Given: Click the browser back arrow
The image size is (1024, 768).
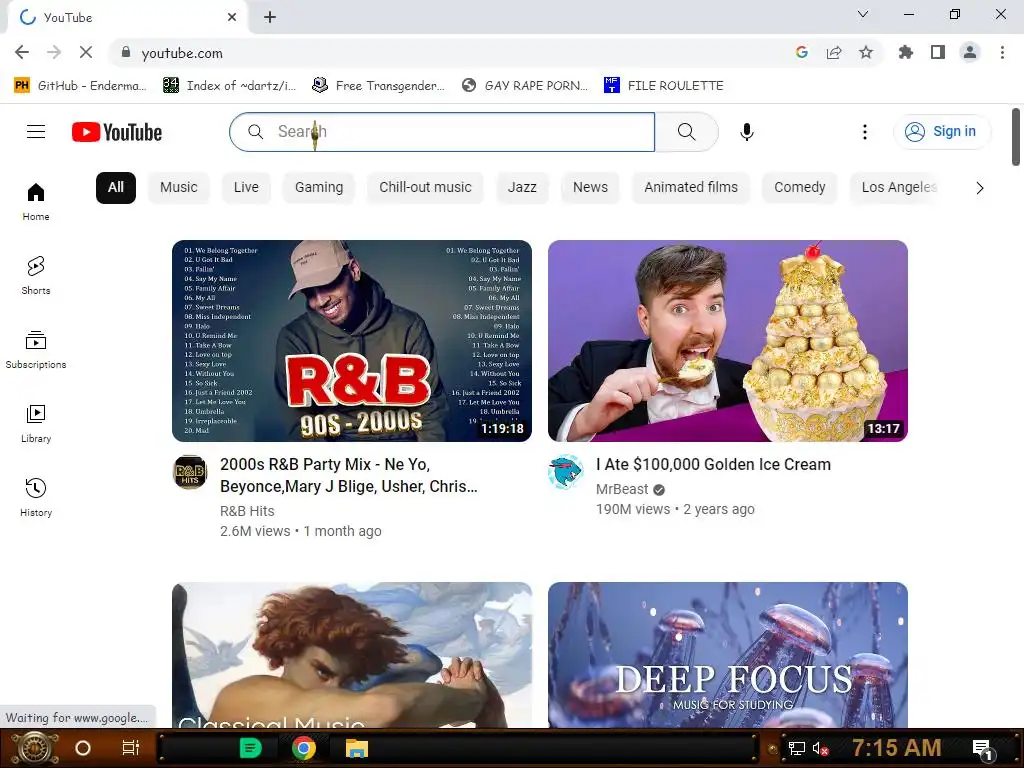Looking at the screenshot, I should pyautogui.click(x=22, y=52).
